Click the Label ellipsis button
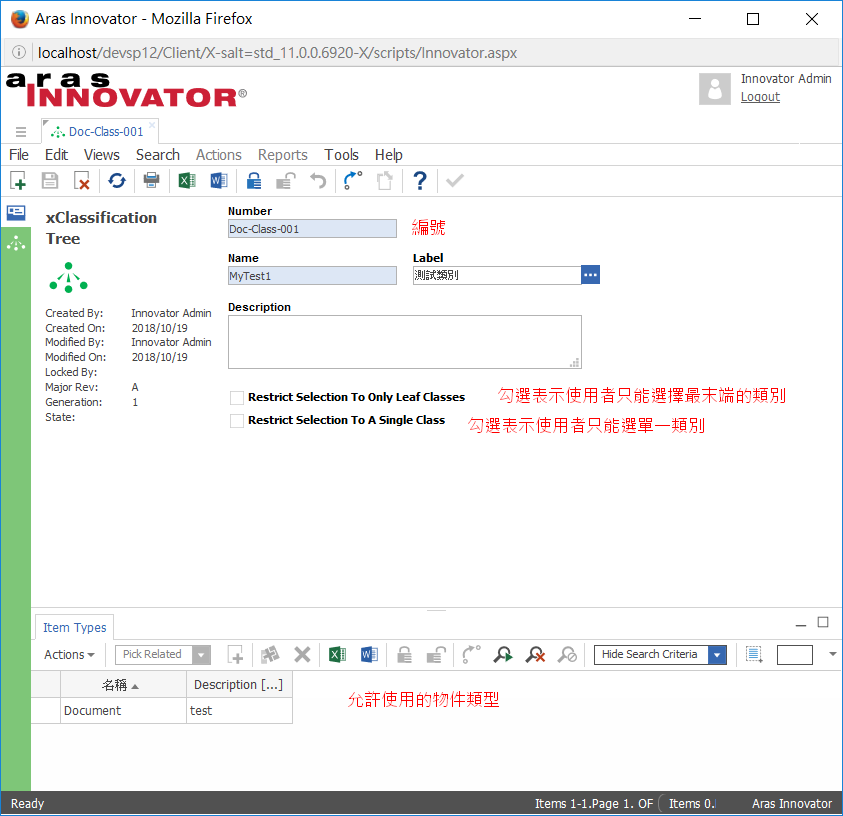Screen dimensions: 843x816 click(590, 275)
